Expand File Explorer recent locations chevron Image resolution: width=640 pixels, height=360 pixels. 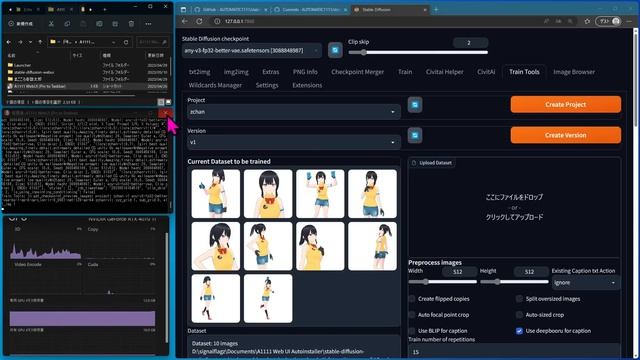30,42
